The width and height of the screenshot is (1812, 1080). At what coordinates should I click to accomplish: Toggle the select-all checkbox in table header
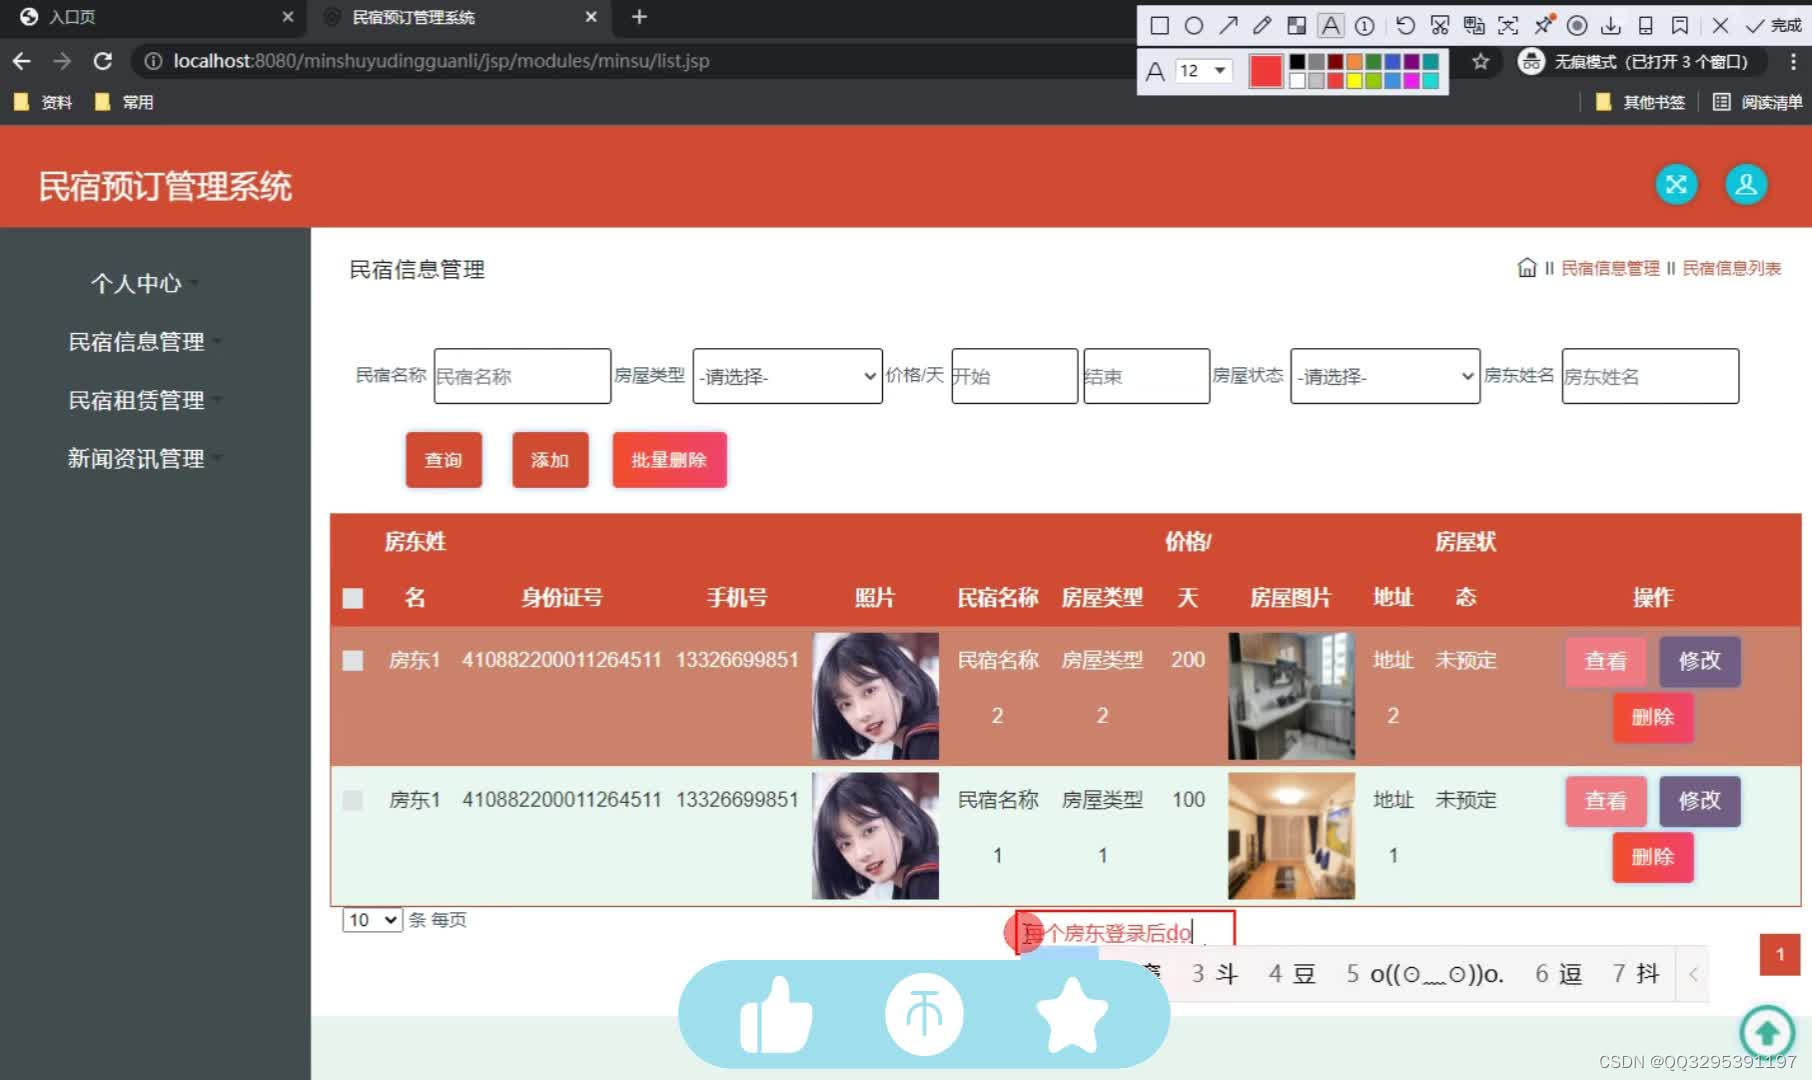click(x=353, y=598)
